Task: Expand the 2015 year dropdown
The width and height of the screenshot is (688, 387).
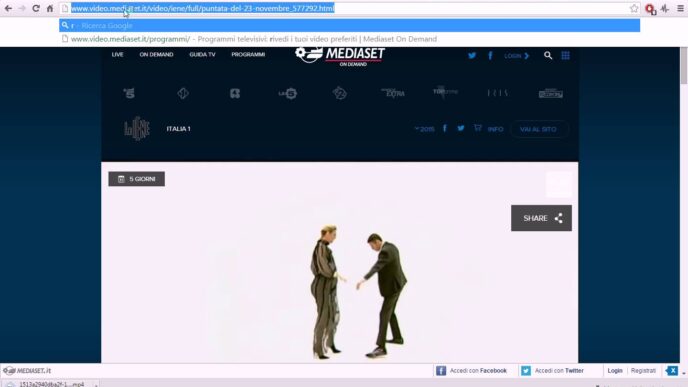Action: click(x=424, y=129)
